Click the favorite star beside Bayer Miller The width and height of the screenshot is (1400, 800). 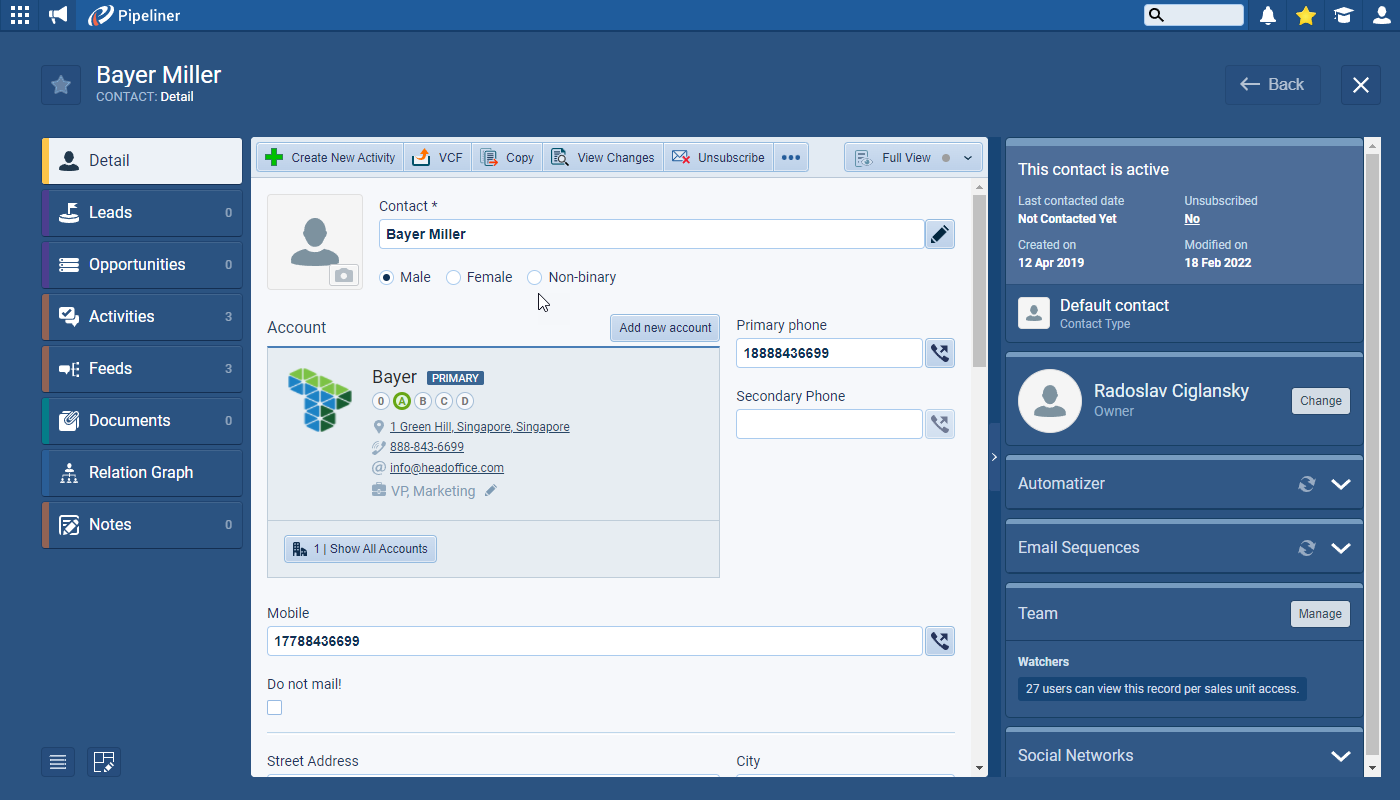point(61,85)
